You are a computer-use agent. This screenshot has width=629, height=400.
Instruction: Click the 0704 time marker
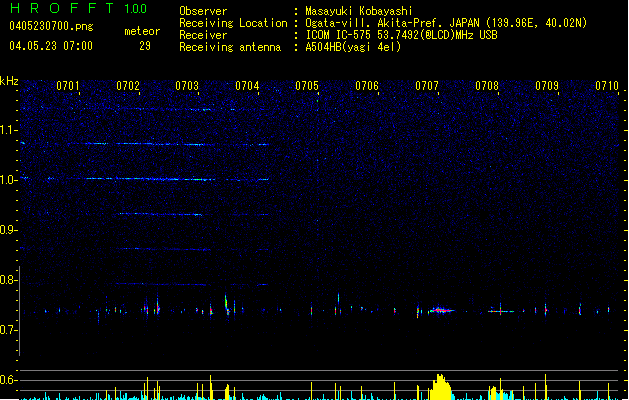point(247,86)
